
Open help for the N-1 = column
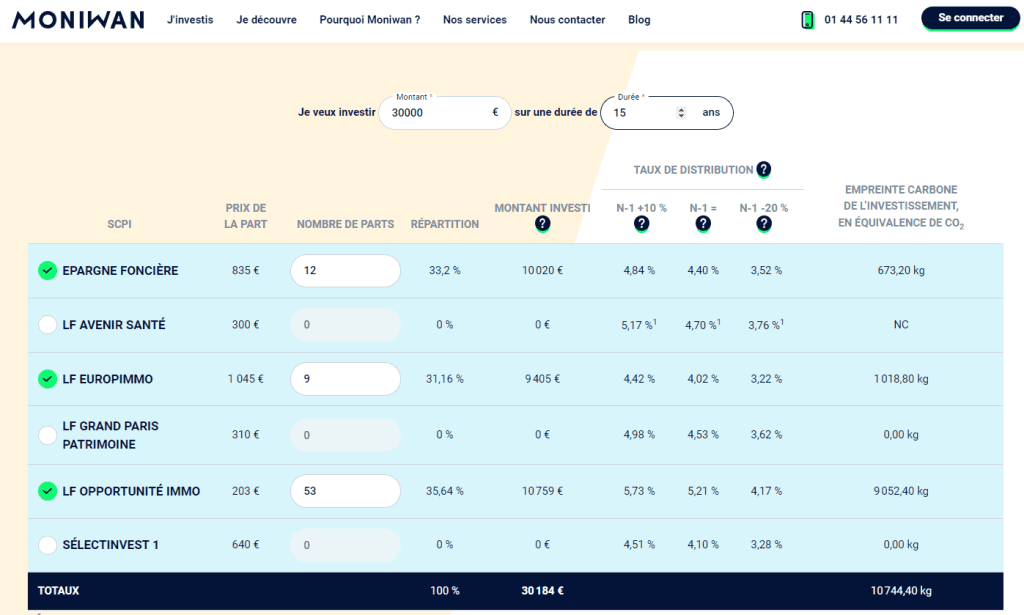tap(703, 224)
